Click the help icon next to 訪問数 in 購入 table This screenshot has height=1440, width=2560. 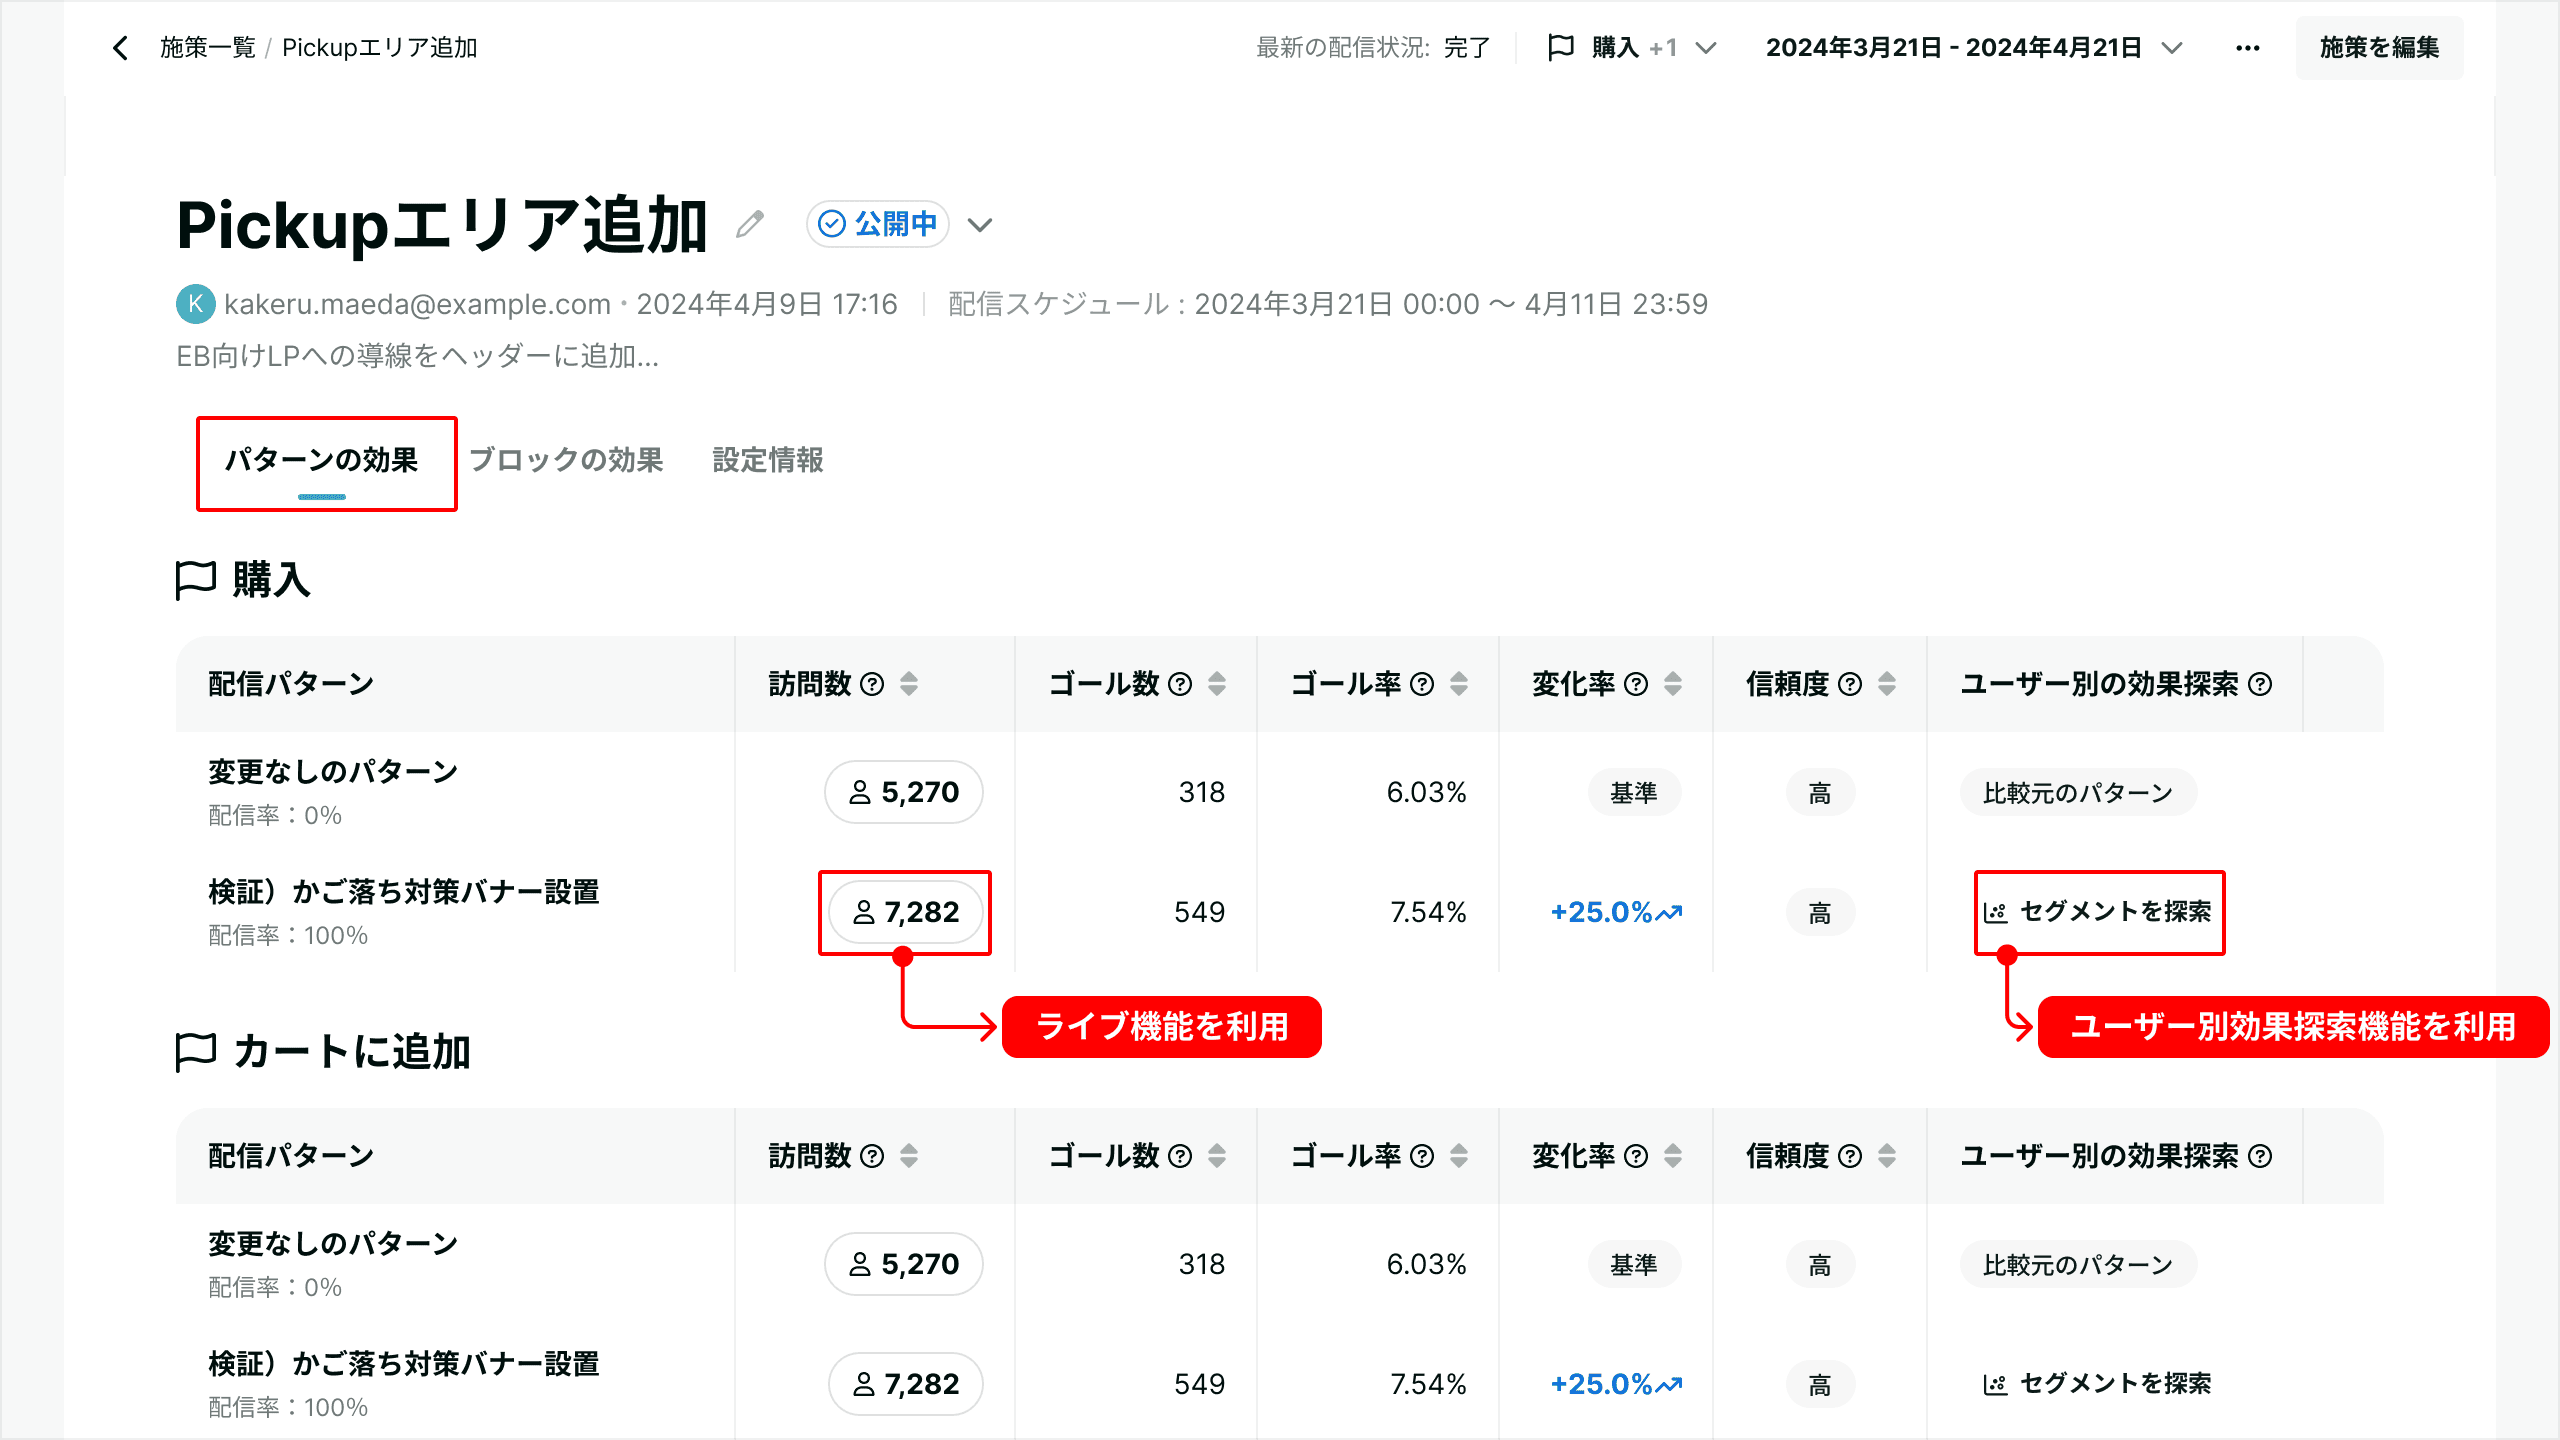pos(872,684)
